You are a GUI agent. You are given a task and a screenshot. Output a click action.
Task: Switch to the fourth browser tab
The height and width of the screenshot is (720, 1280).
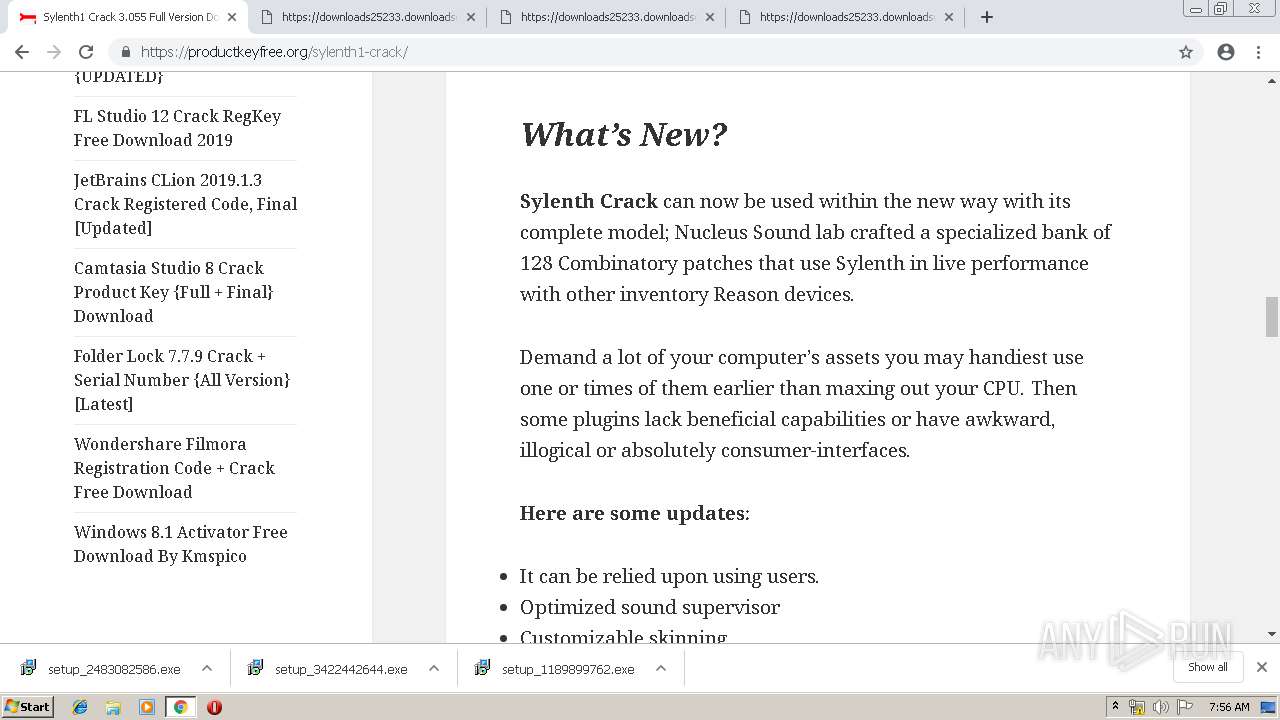coord(845,17)
